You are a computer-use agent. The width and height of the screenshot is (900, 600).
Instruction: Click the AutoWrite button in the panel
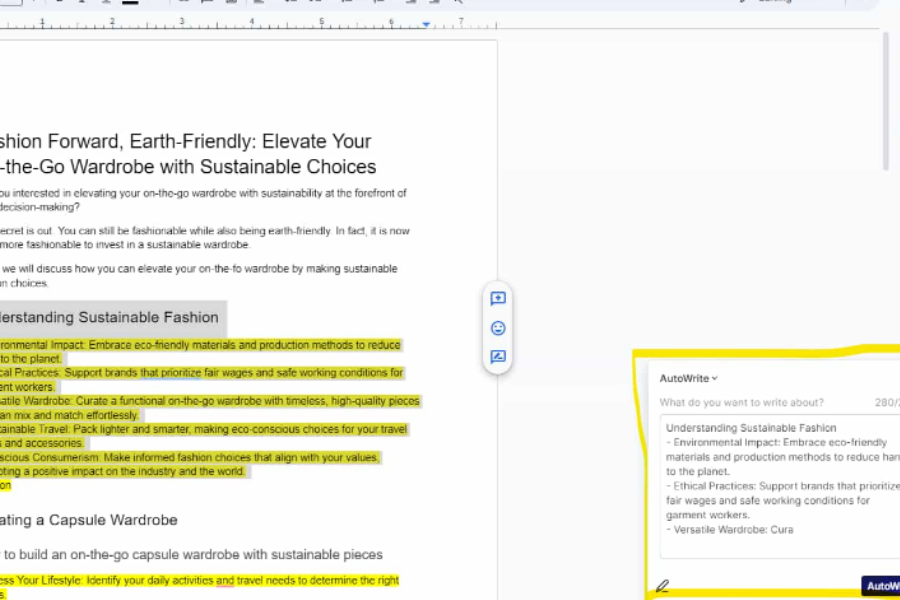click(882, 585)
